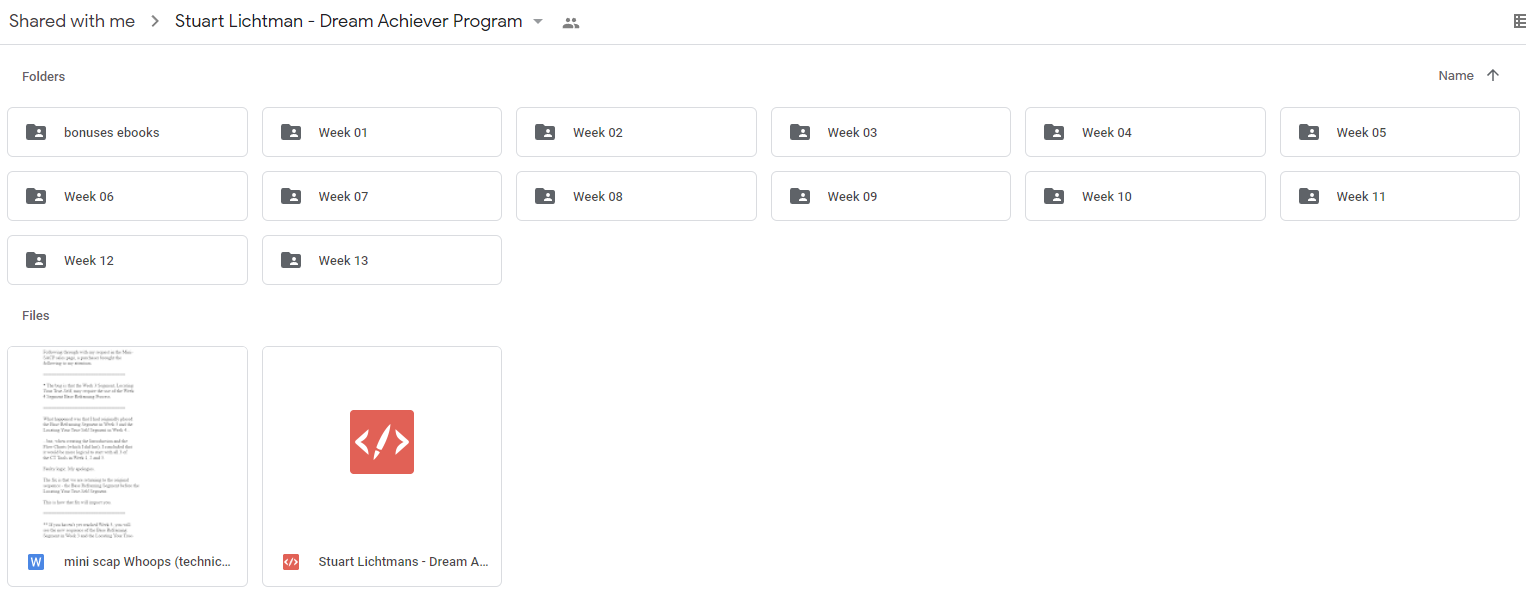
Task: Click Stuart Lichtman - Dream Achiever Program breadcrumb
Action: pyautogui.click(x=348, y=21)
